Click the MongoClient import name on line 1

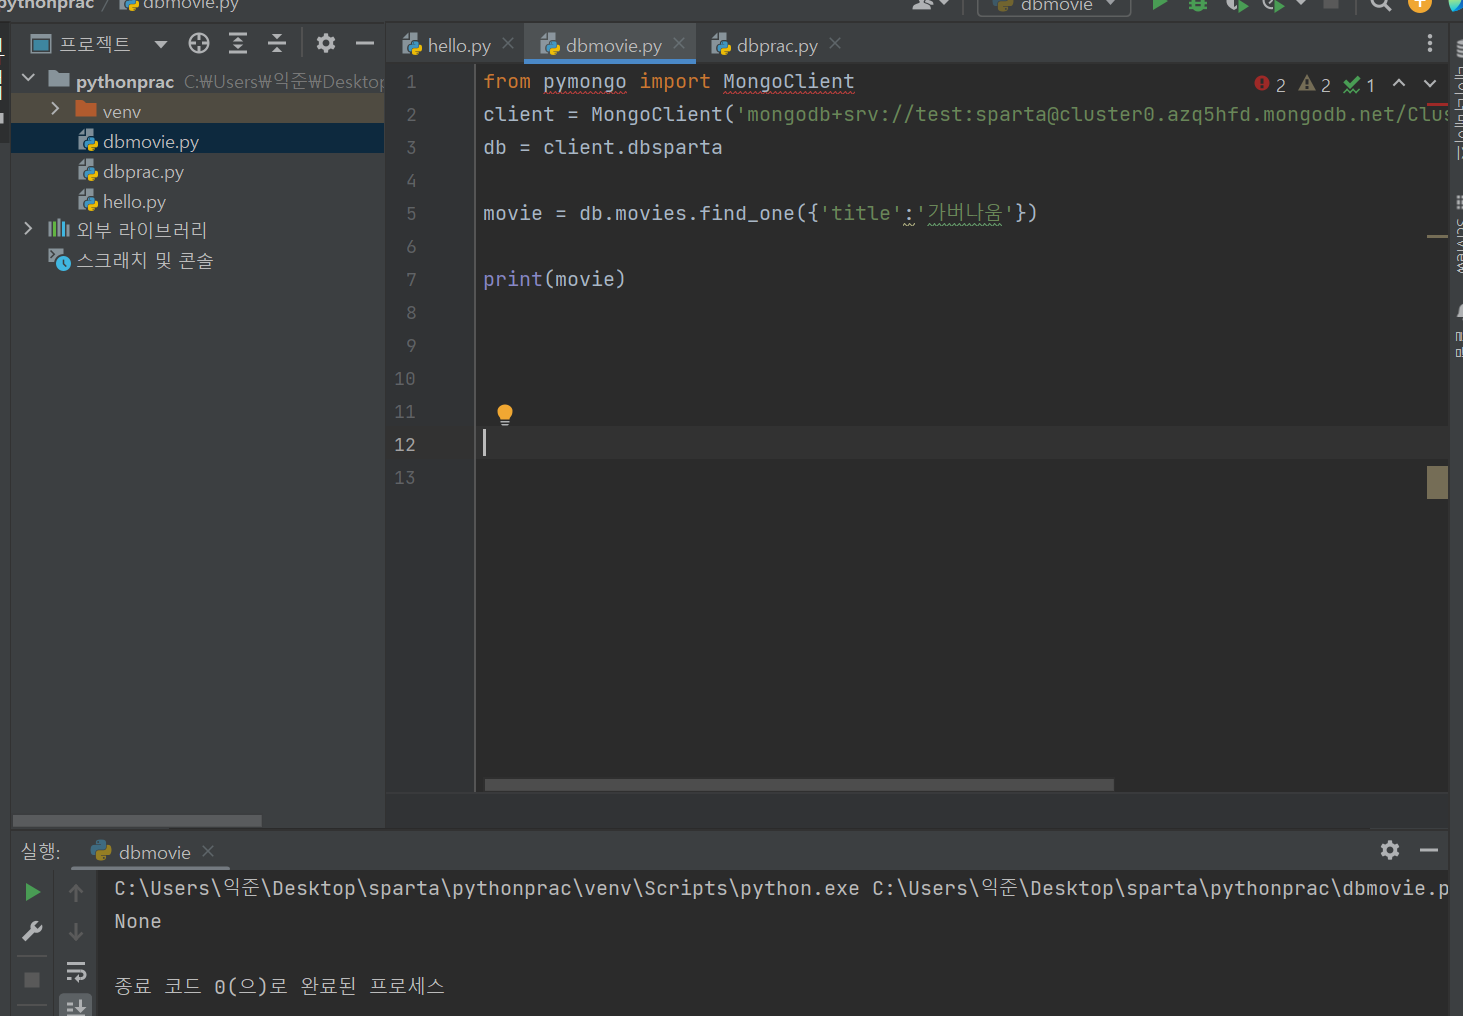coord(788,81)
